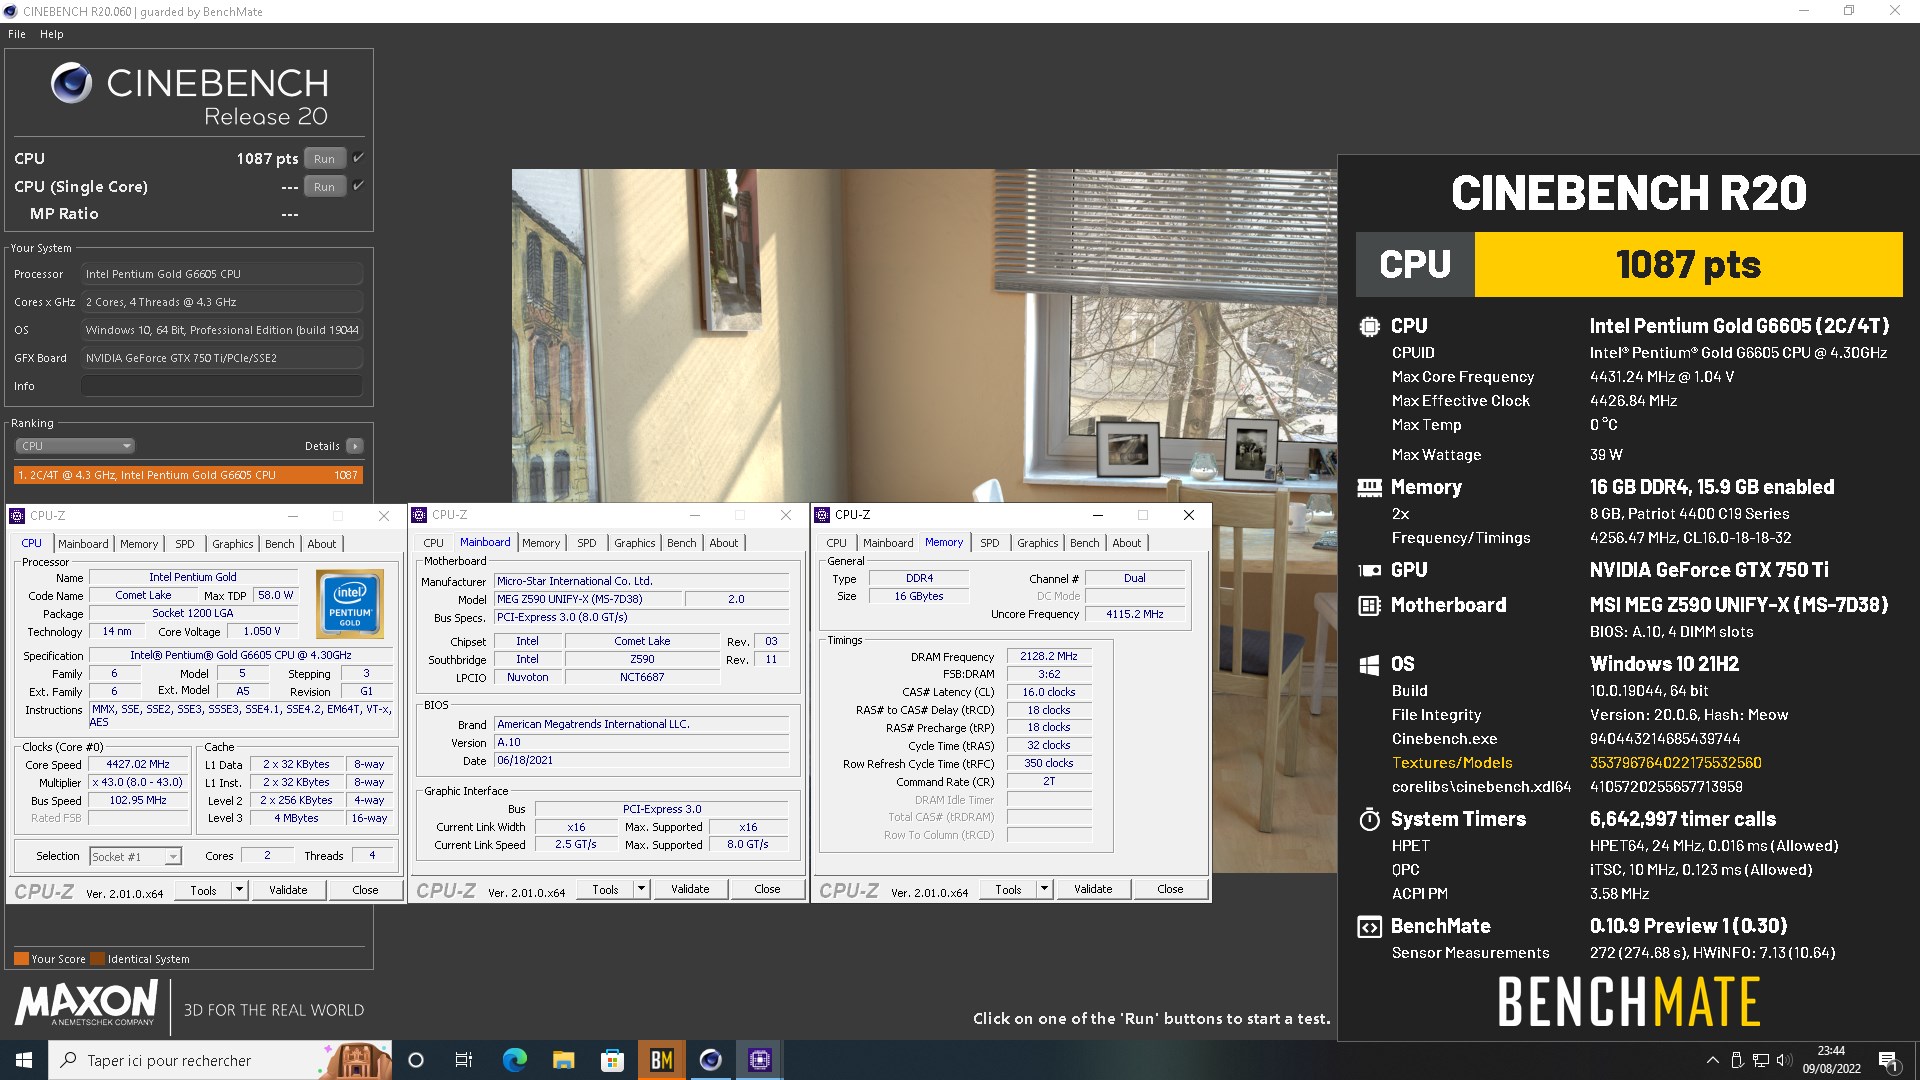This screenshot has height=1080, width=1920.
Task: Click Mainboard CPU-Z window title icon
Action: tap(419, 515)
